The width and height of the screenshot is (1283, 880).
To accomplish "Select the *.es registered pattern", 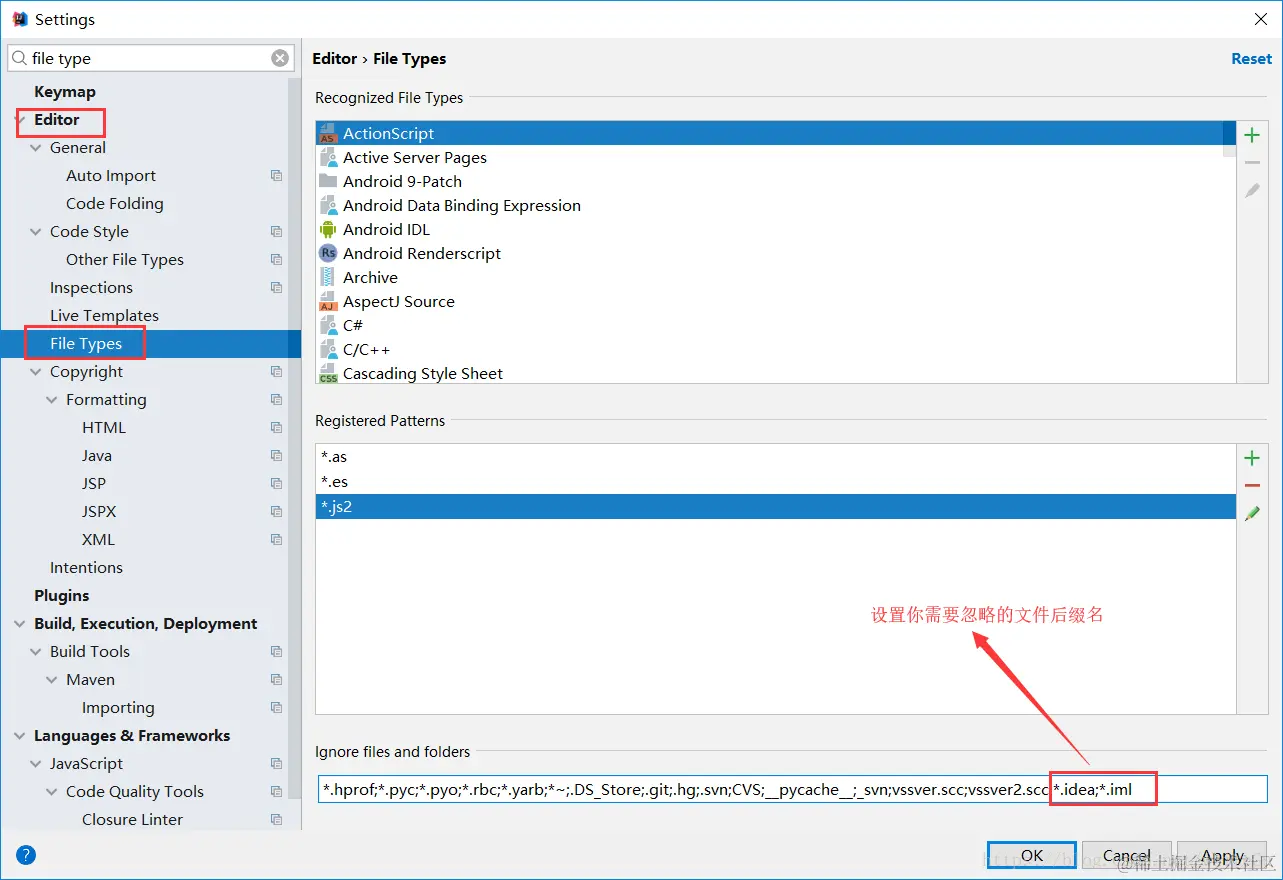I will 776,482.
